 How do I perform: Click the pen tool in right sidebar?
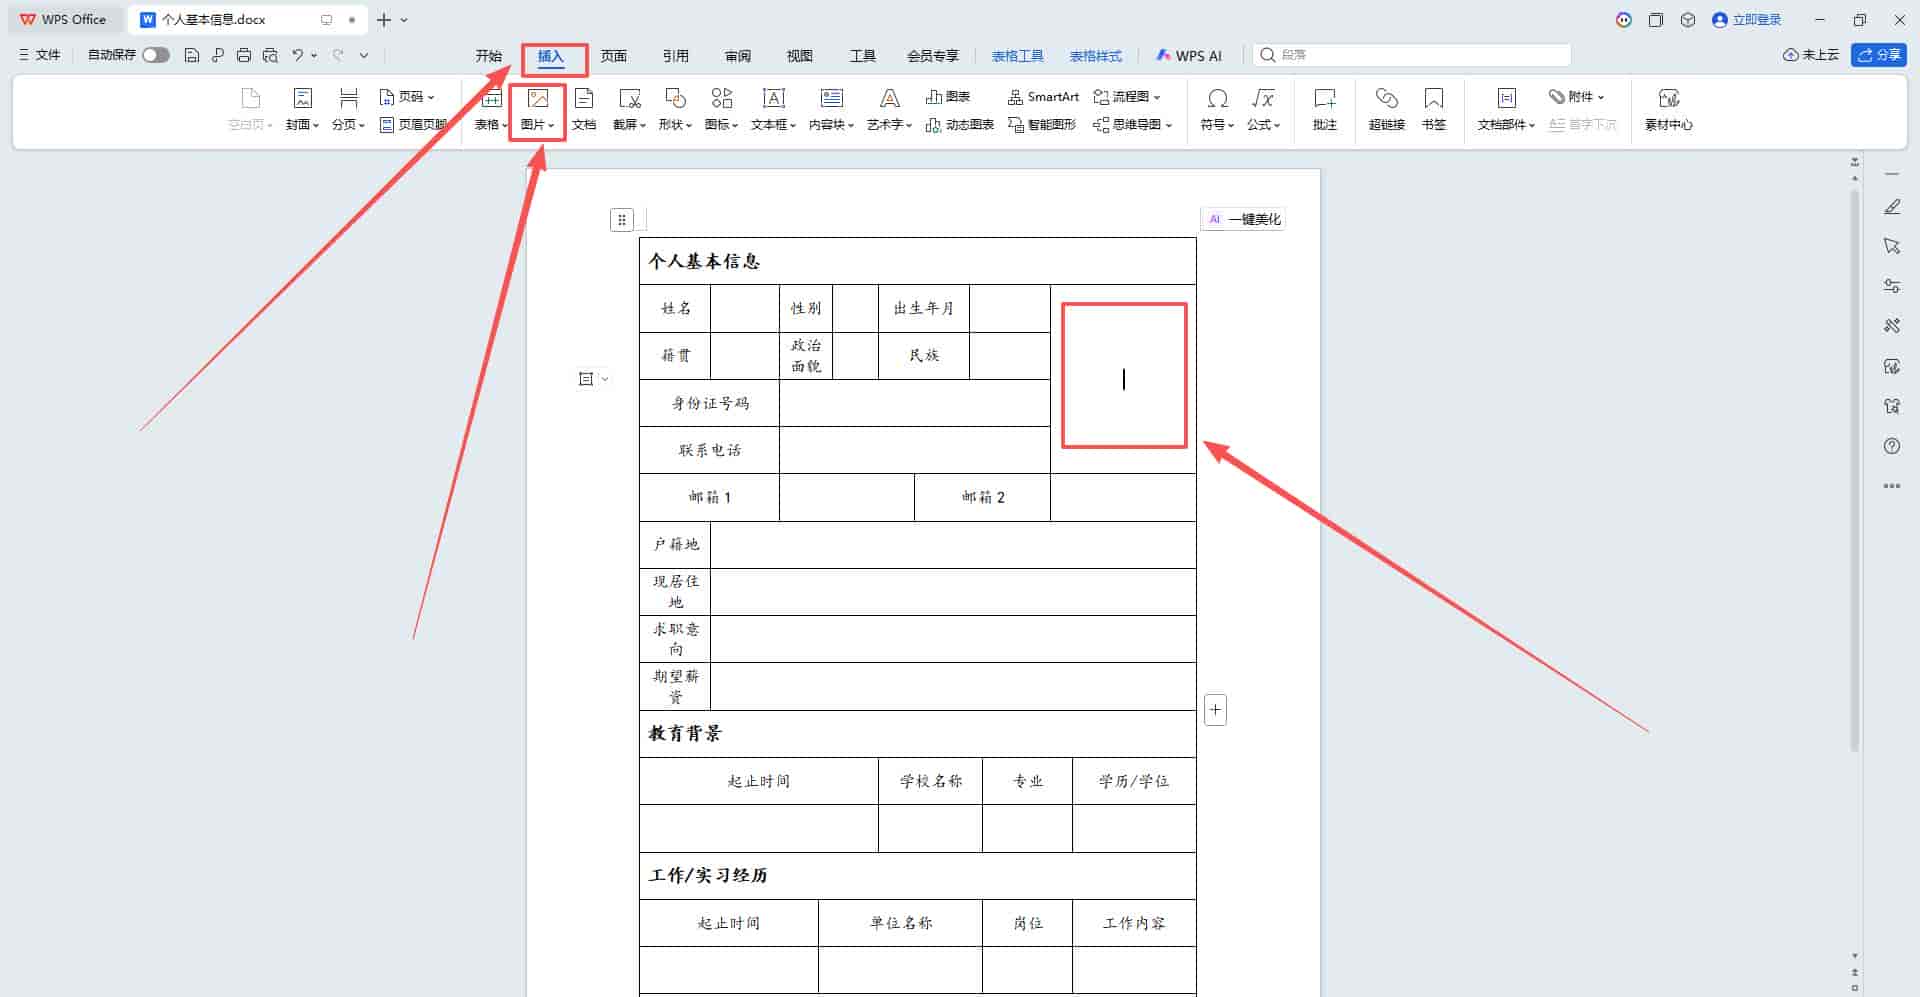1892,207
